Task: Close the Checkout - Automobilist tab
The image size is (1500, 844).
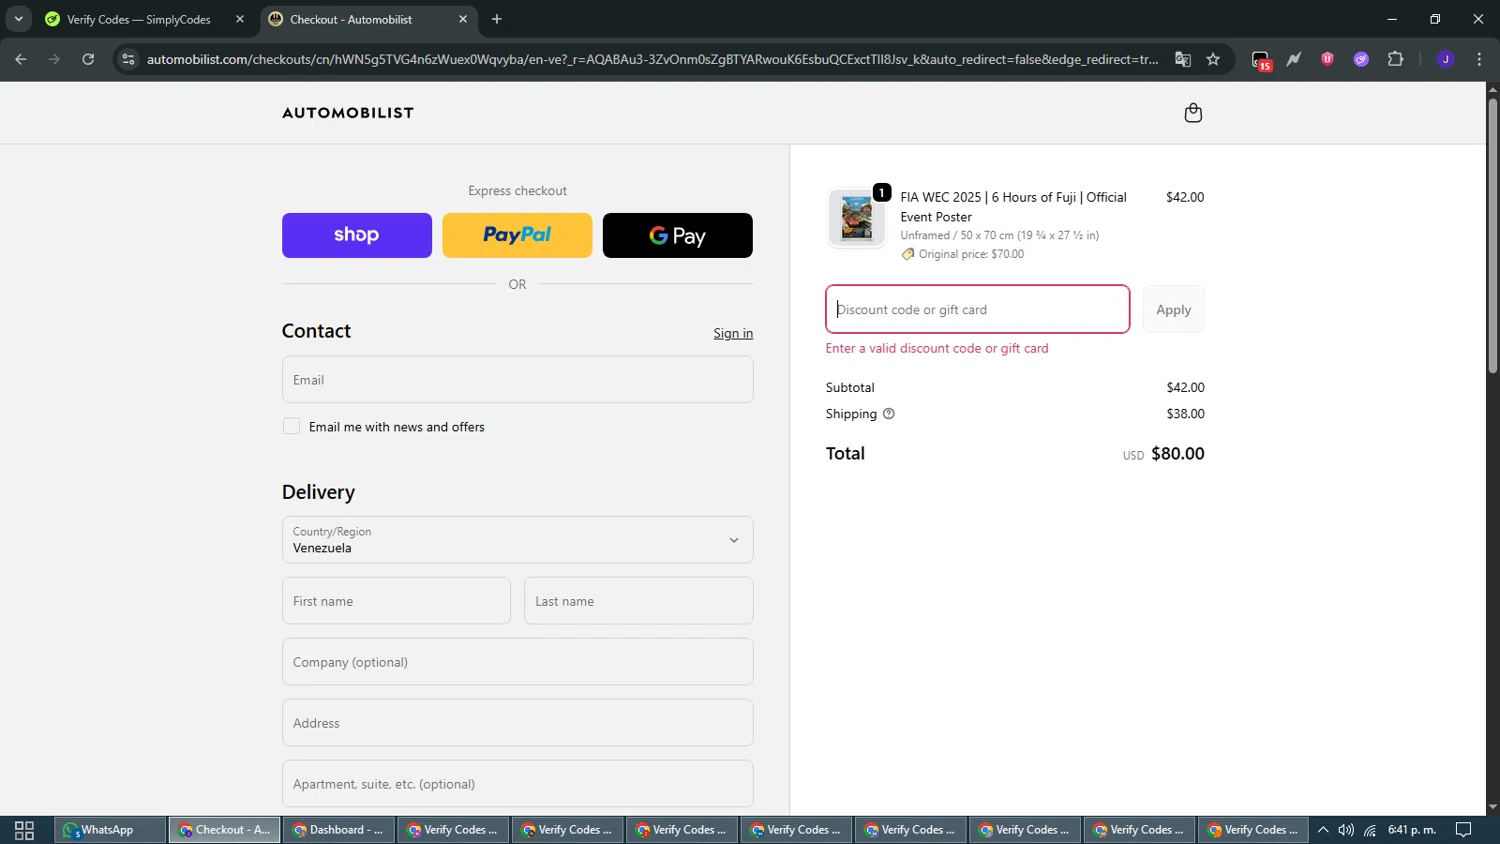Action: (463, 19)
